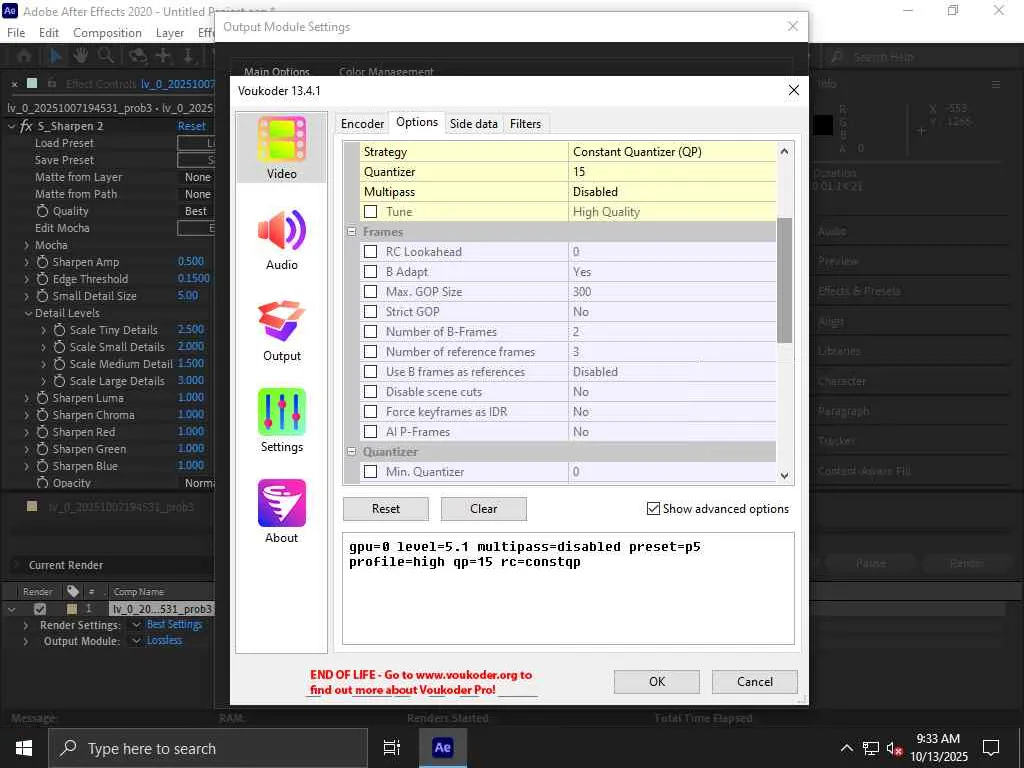
Task: Collapse the Detail Levels group
Action: click(28, 313)
